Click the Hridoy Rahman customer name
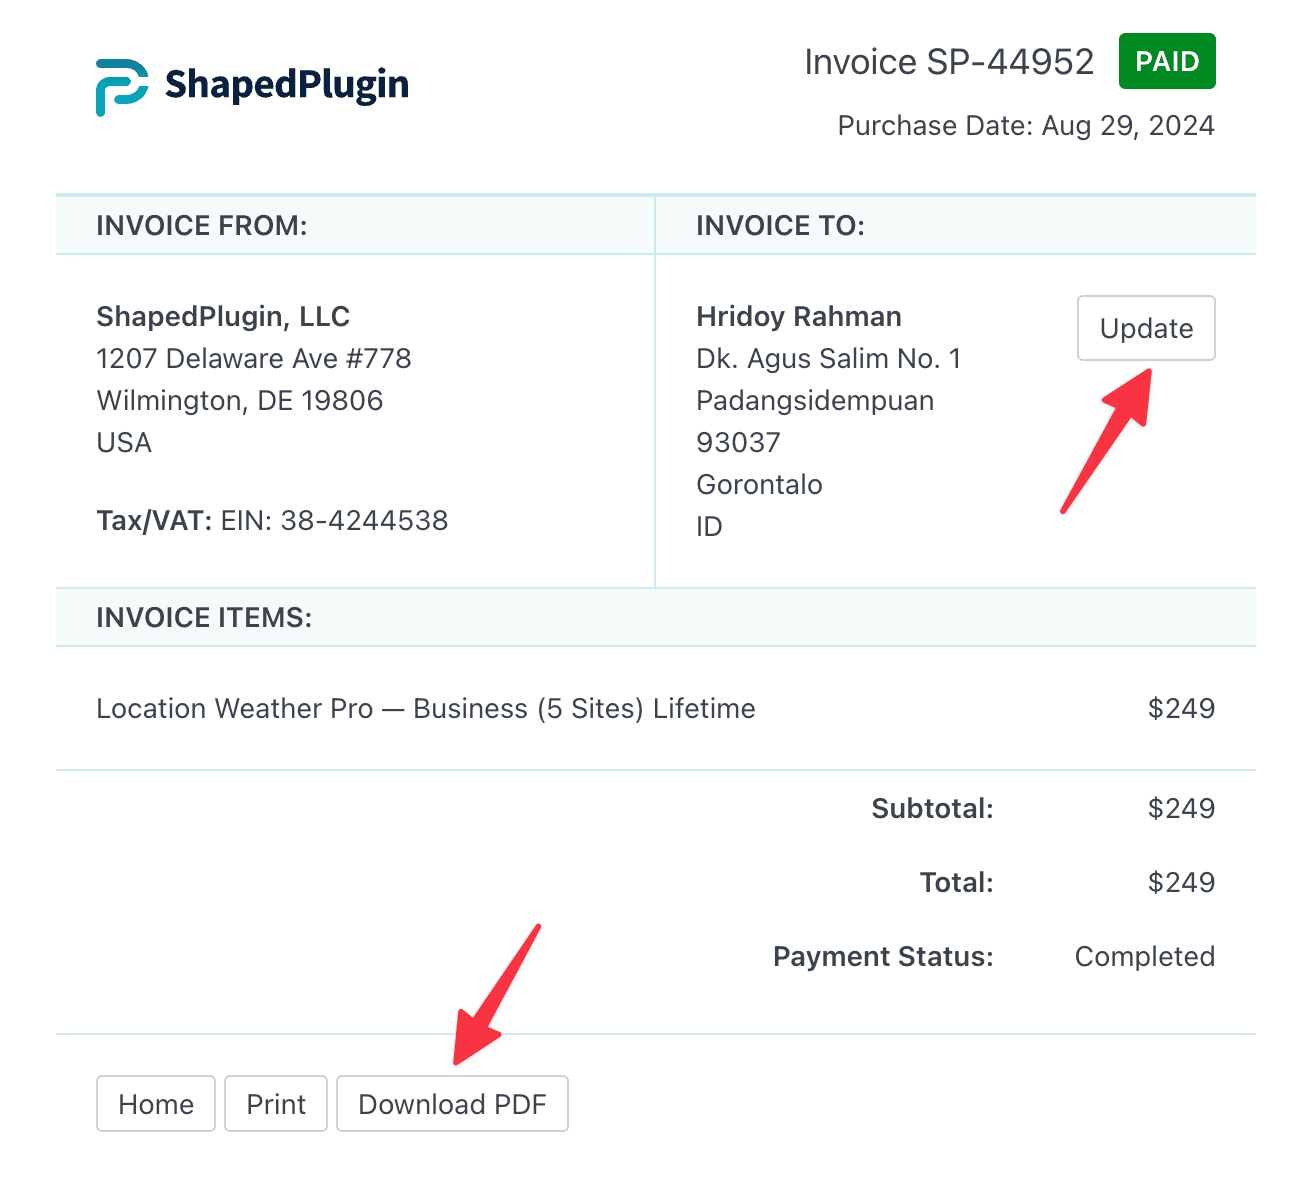This screenshot has height=1194, width=1311. (x=799, y=317)
